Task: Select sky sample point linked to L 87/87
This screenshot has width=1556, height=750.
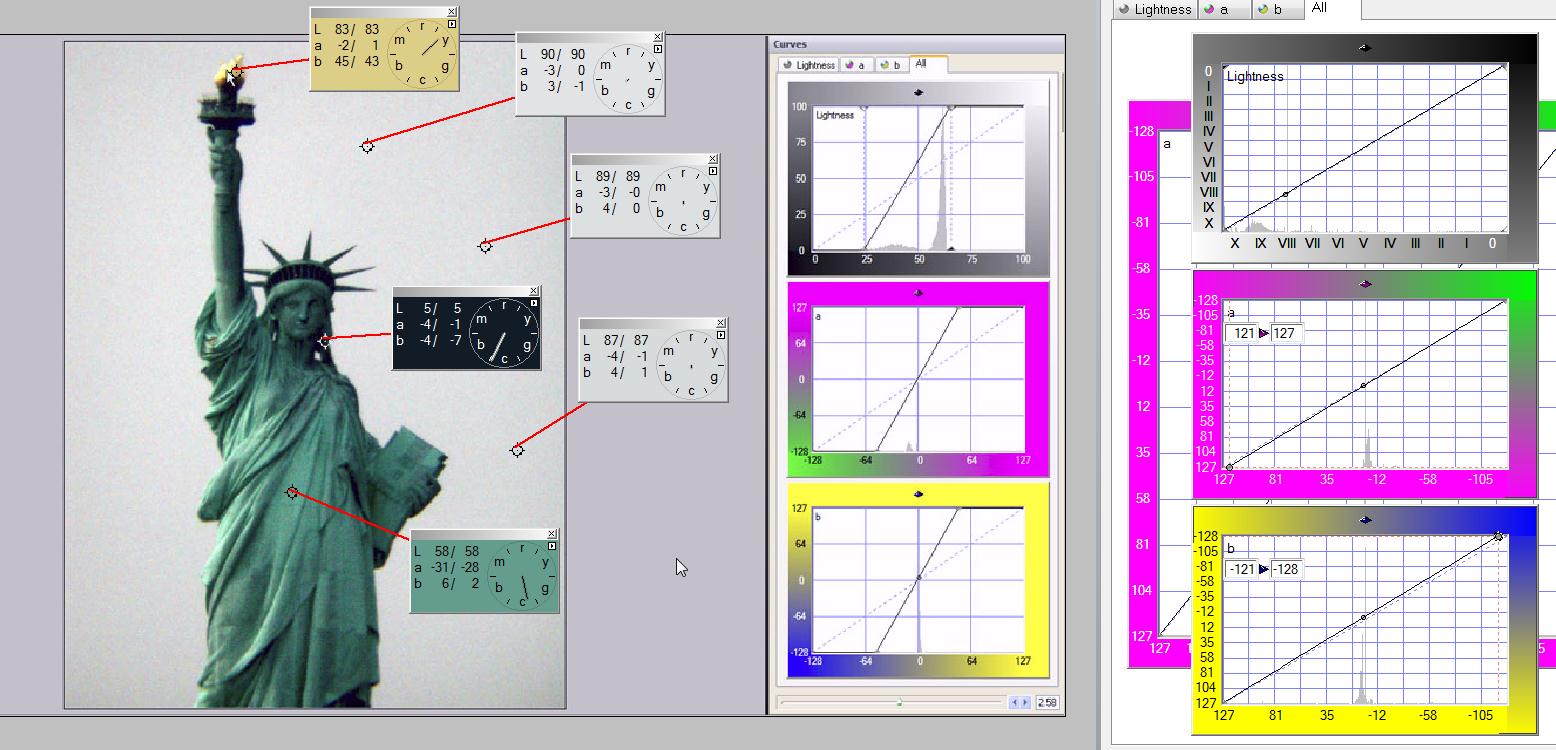Action: (x=517, y=450)
